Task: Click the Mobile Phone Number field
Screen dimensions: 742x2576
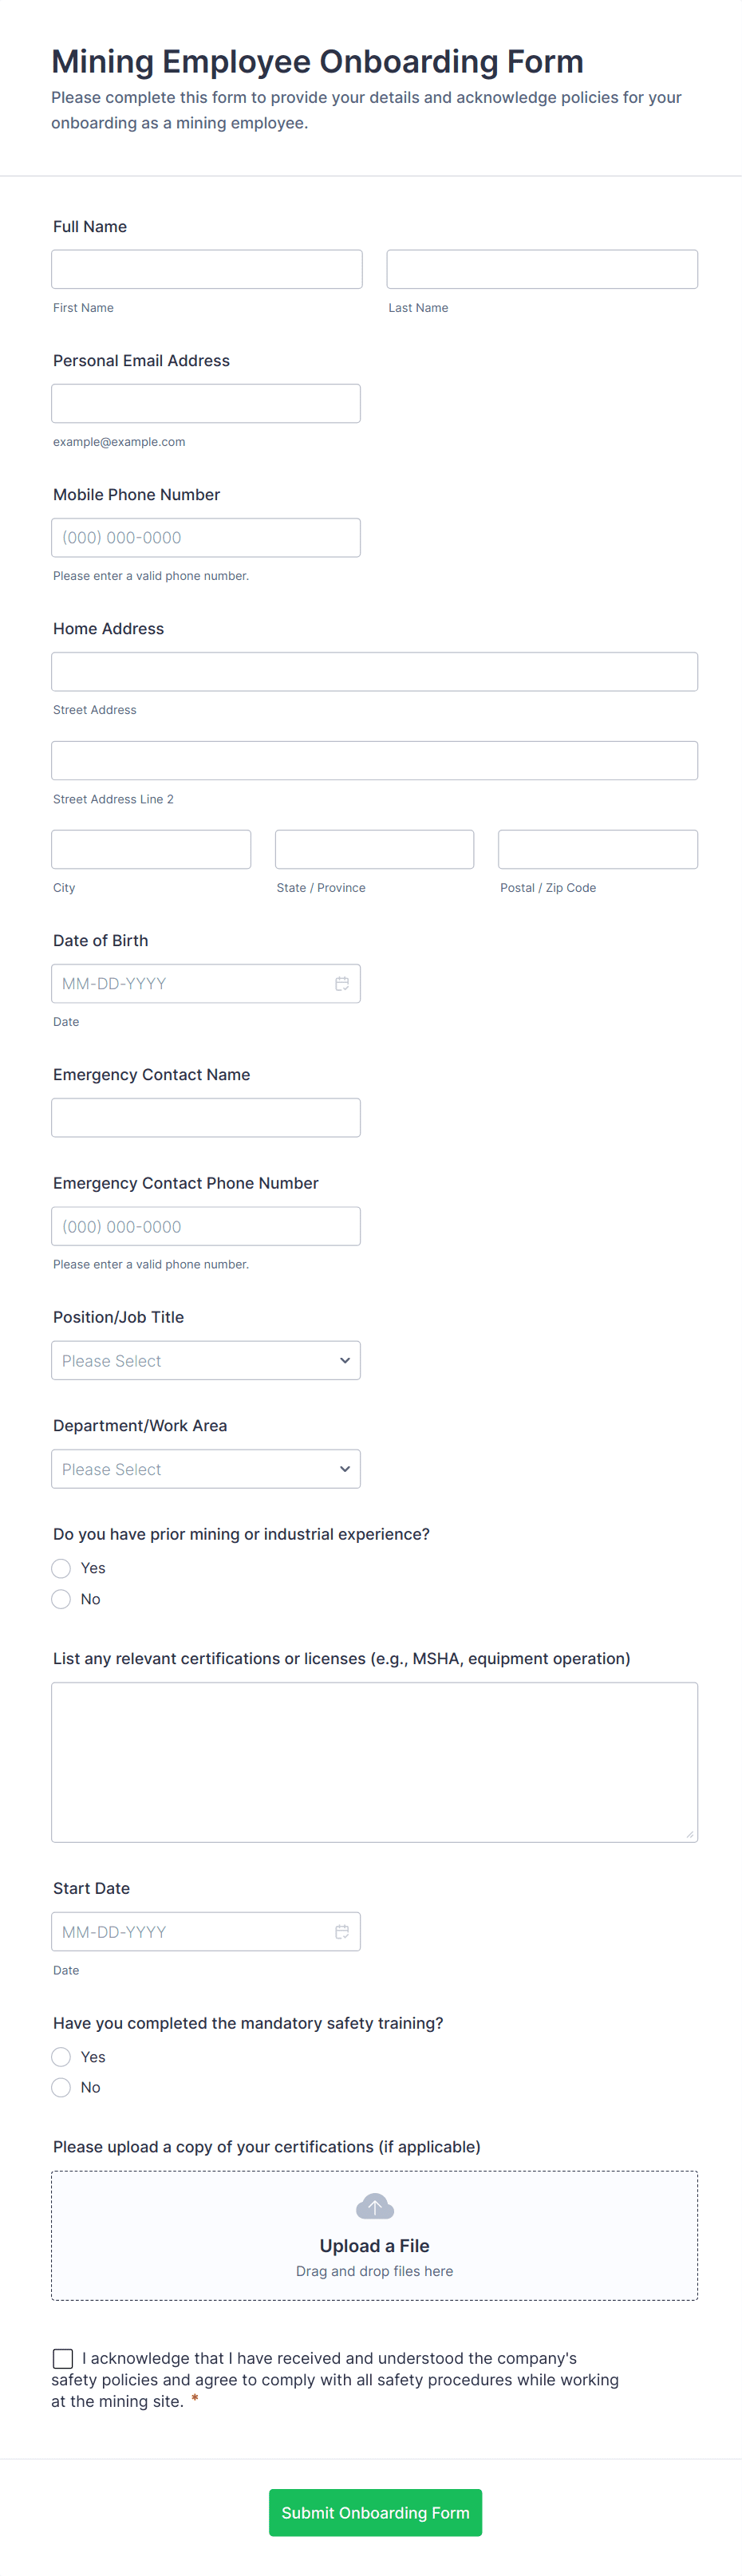Action: click(206, 537)
